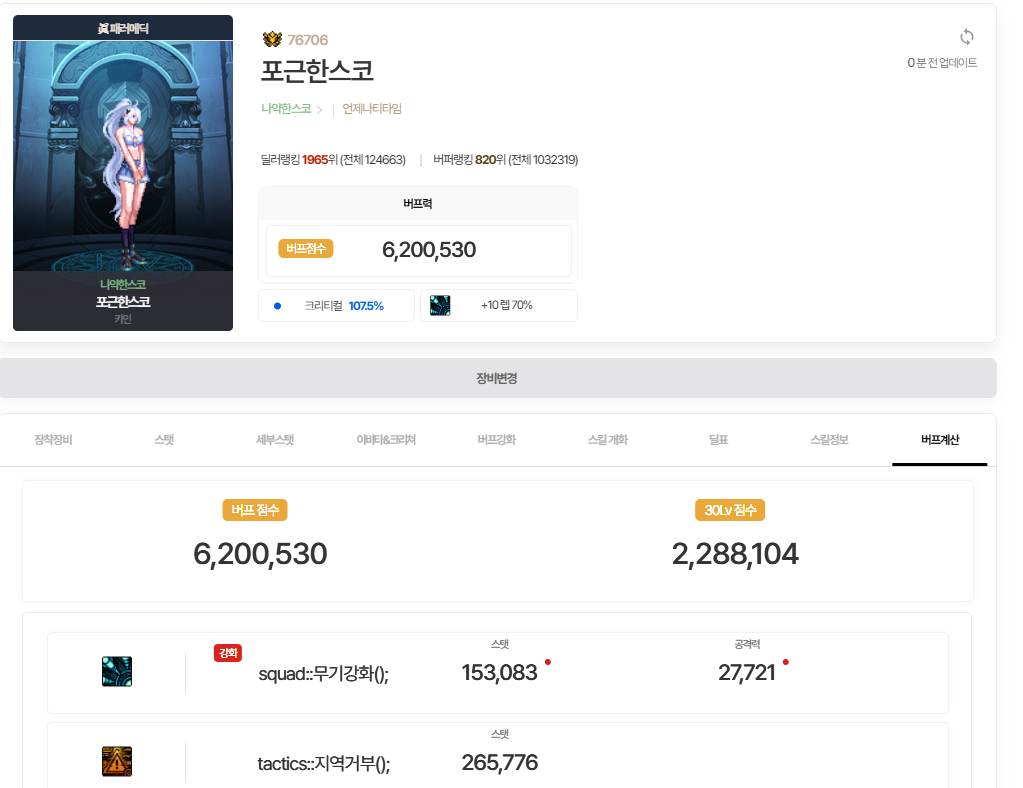Click the orange 버프 점수 badge

click(255, 510)
